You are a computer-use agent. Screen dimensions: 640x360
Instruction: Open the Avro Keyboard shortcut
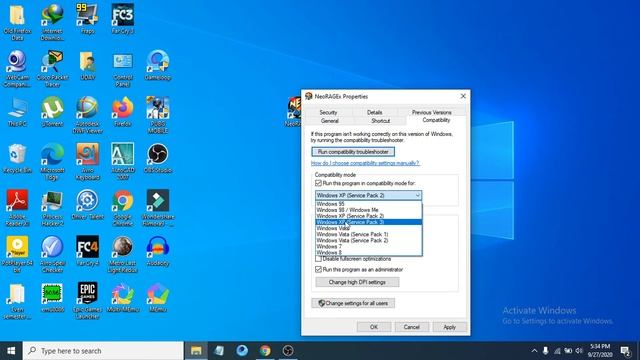pos(87,162)
